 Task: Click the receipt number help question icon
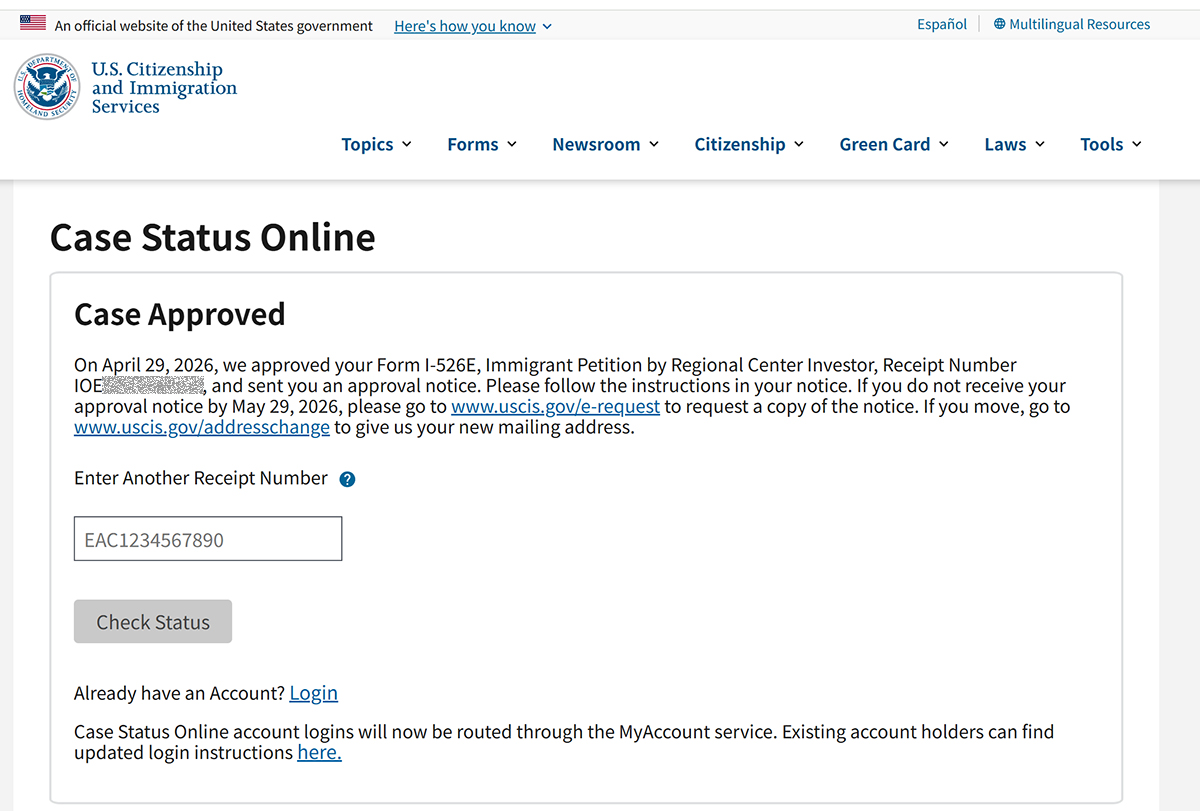tap(347, 479)
